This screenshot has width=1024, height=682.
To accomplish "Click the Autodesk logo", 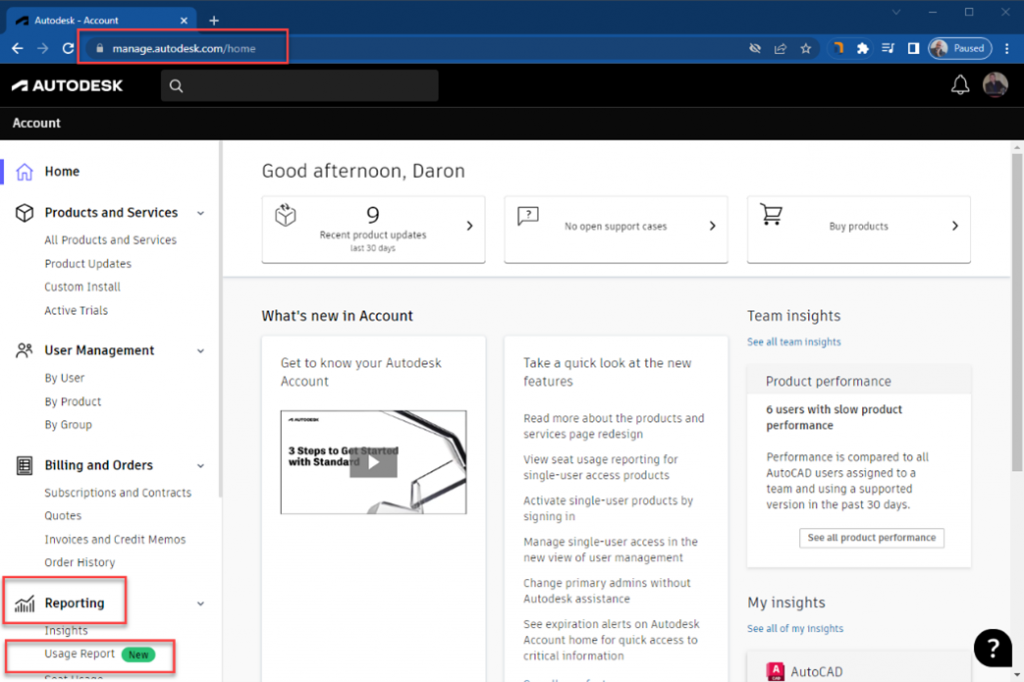I will (67, 86).
